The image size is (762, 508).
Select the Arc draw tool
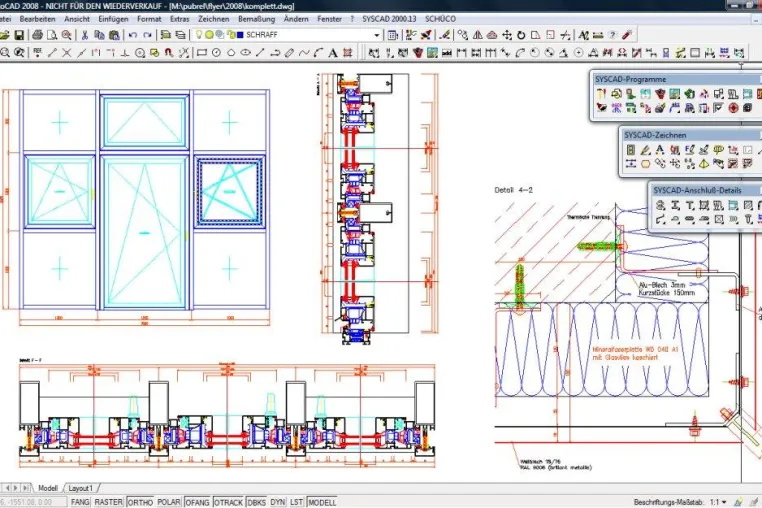coord(318,53)
